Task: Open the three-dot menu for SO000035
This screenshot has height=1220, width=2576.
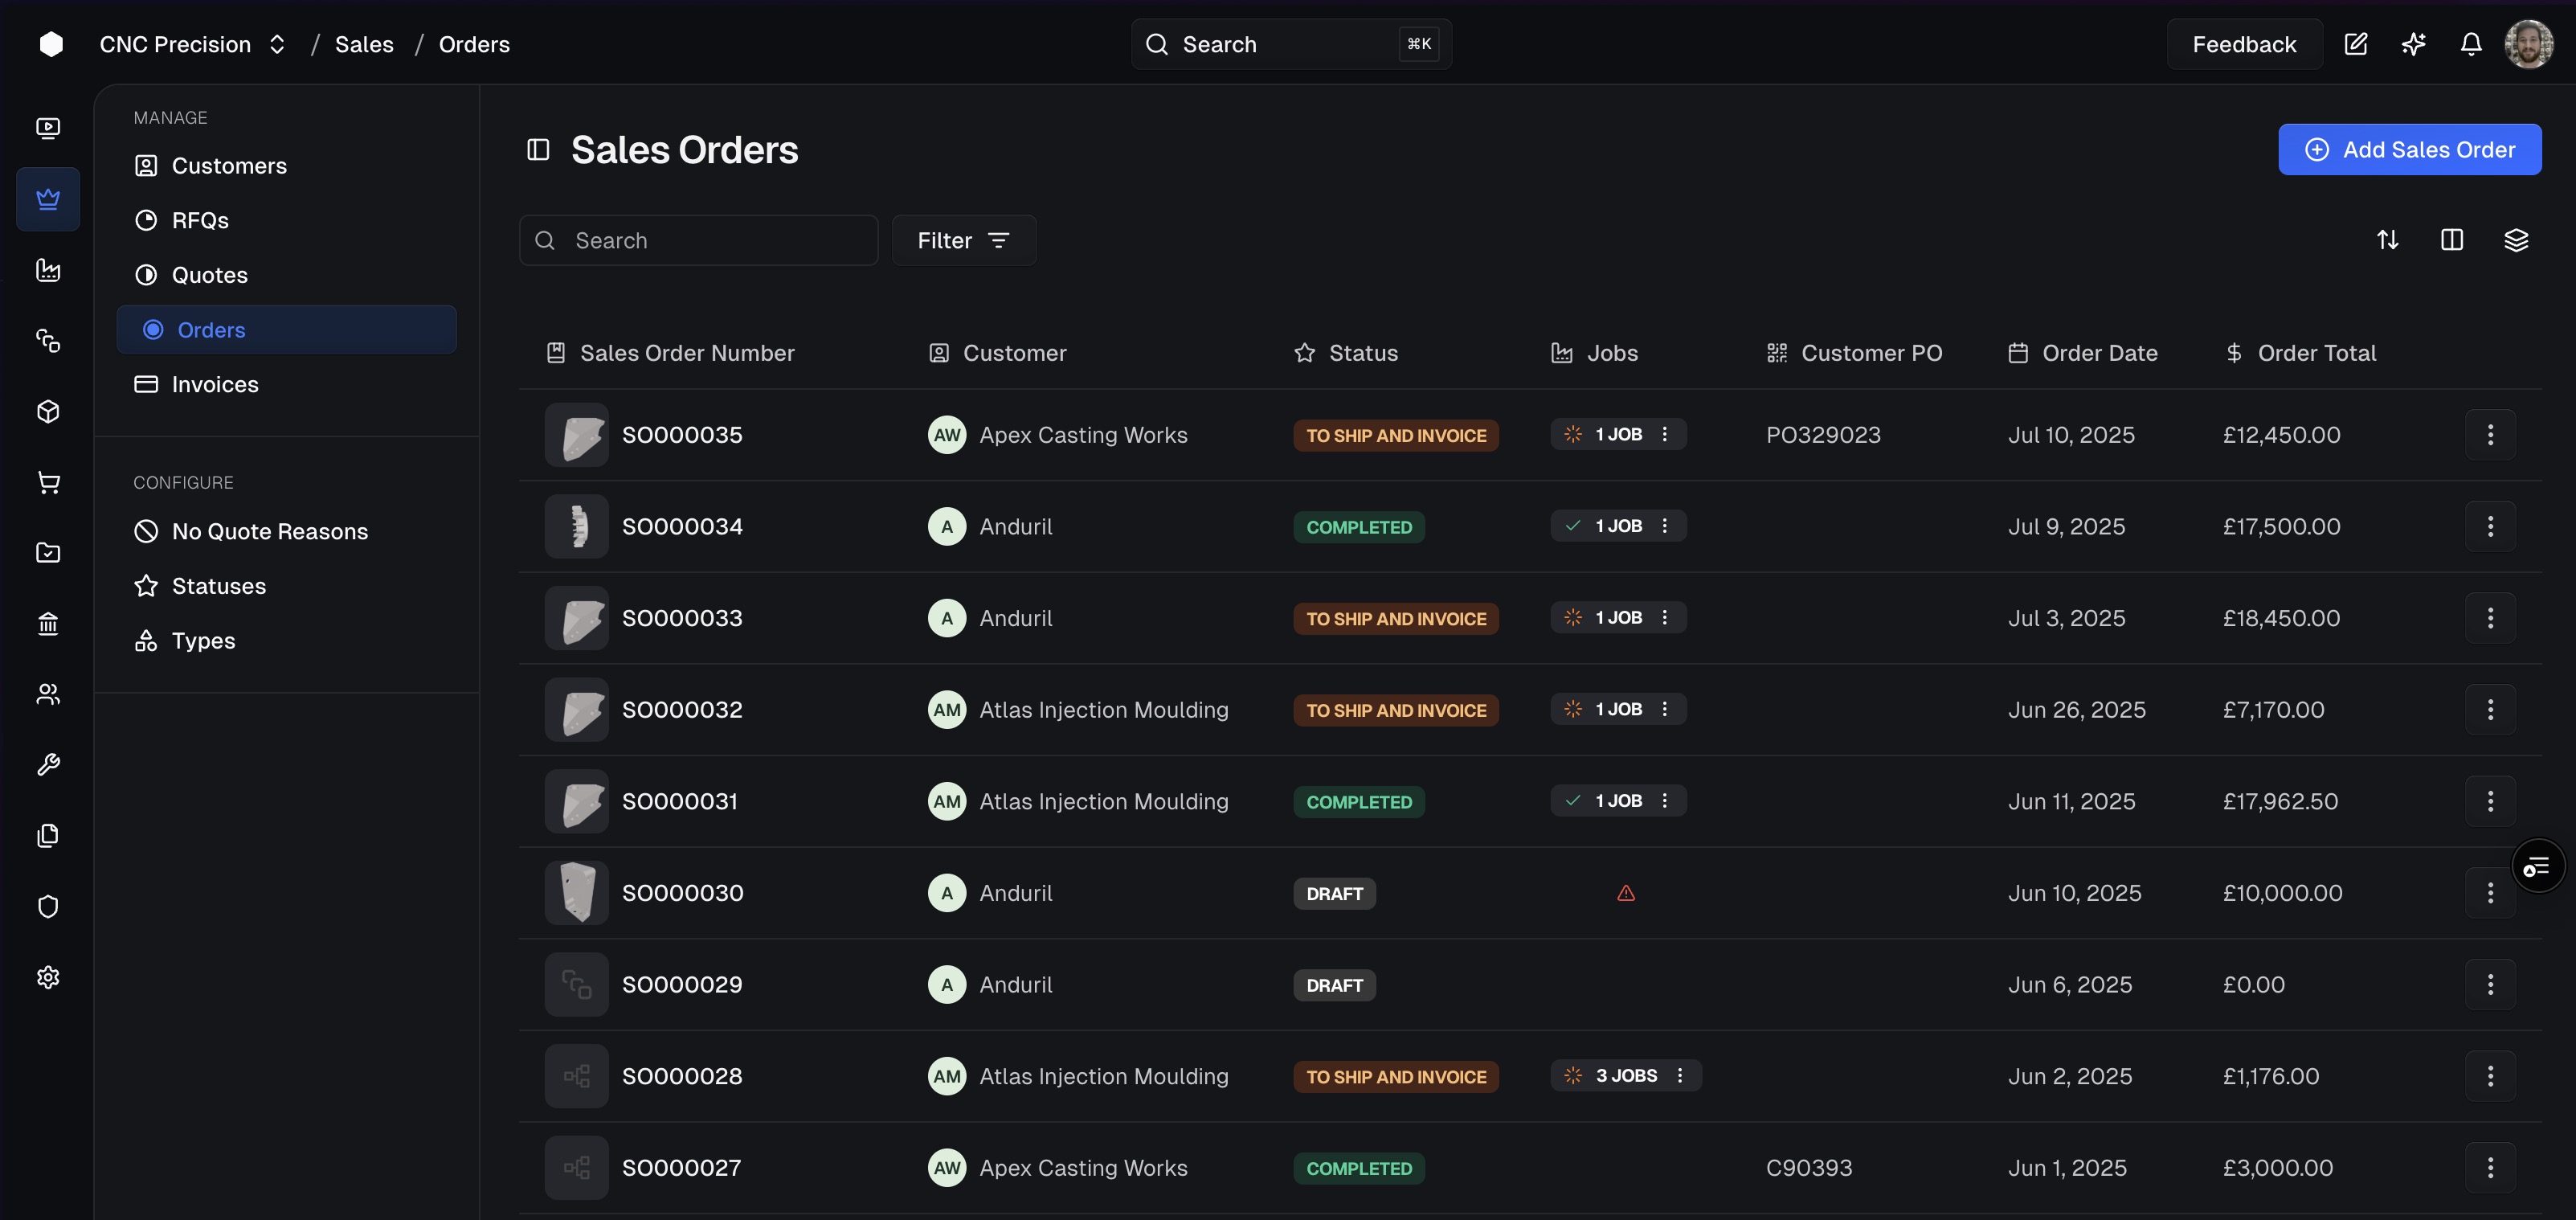Action: tap(2491, 435)
